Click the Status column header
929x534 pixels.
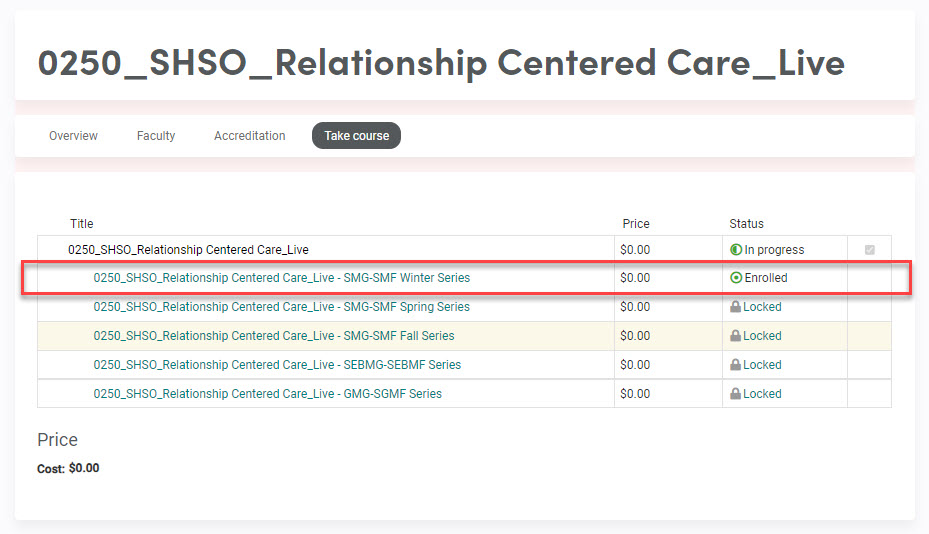746,224
